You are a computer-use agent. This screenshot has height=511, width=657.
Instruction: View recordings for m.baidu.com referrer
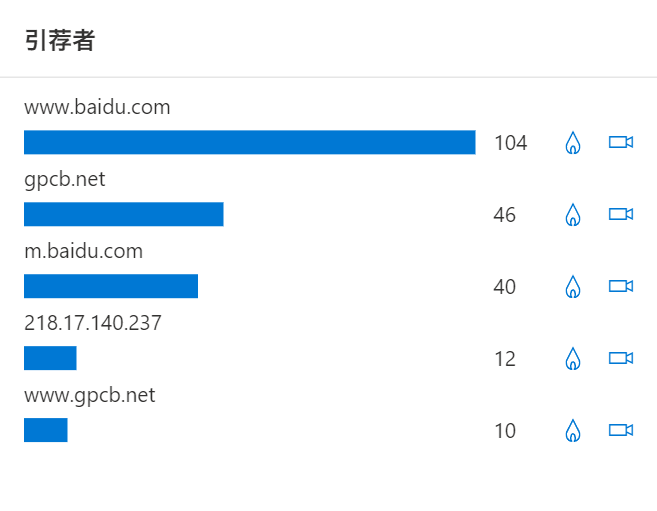(621, 286)
